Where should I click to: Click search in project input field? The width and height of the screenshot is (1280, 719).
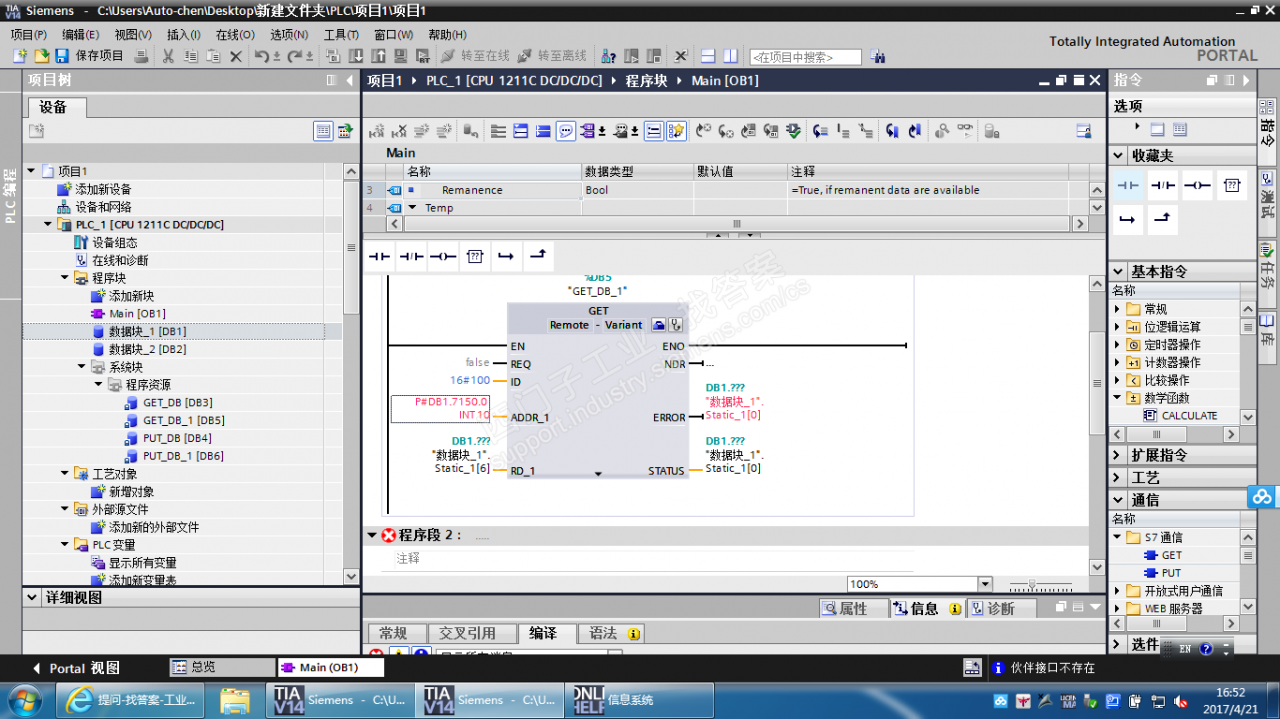pyautogui.click(x=805, y=57)
